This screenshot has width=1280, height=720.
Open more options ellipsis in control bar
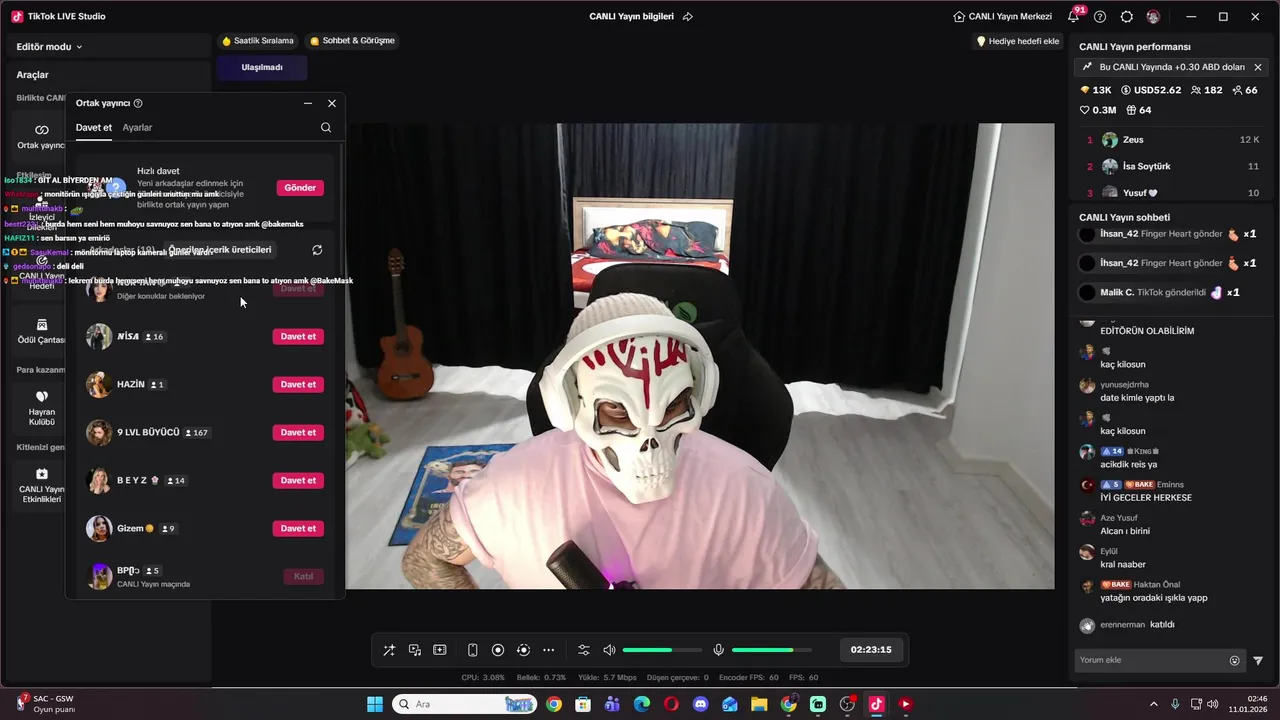point(548,650)
